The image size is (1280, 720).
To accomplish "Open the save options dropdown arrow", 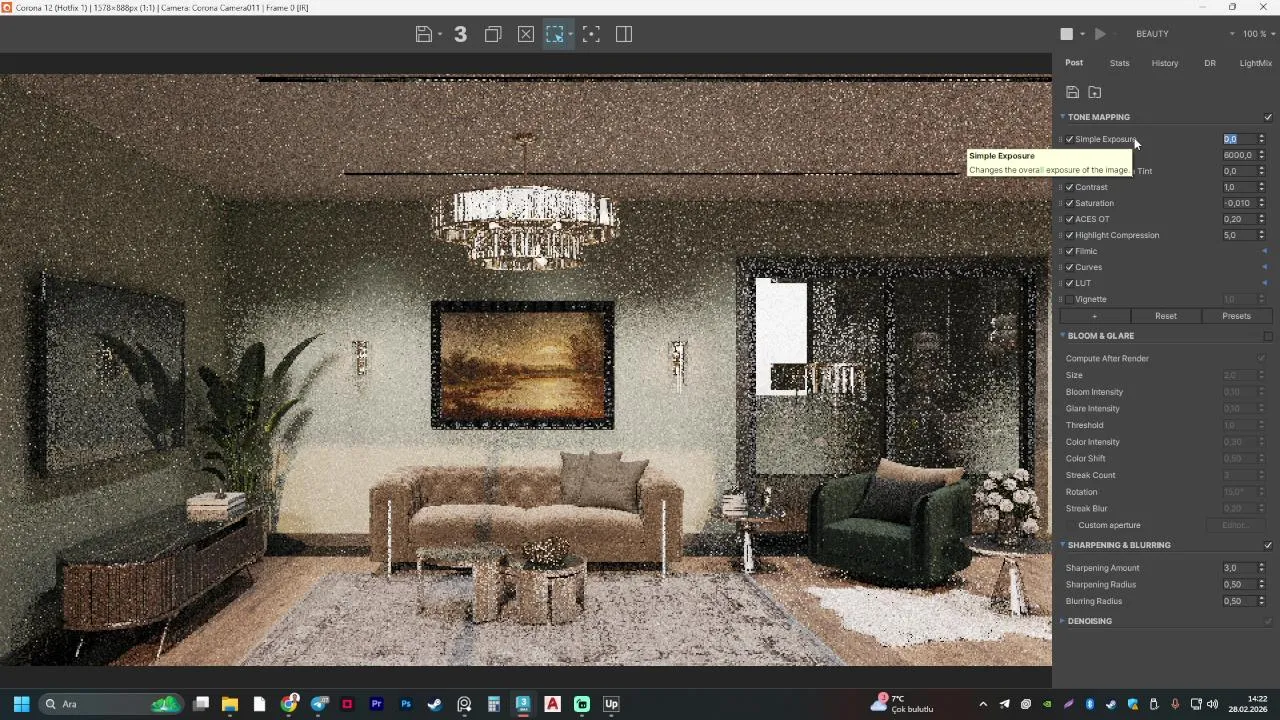I will pyautogui.click(x=440, y=35).
